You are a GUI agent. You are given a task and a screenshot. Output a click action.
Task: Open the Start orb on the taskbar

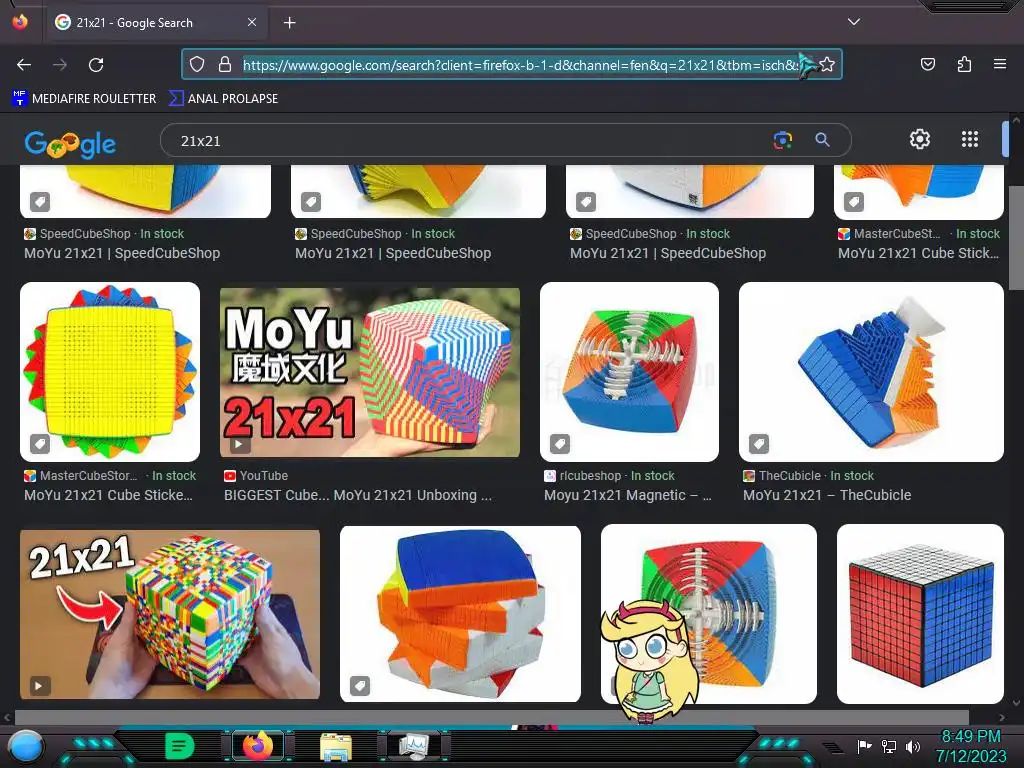click(x=27, y=746)
